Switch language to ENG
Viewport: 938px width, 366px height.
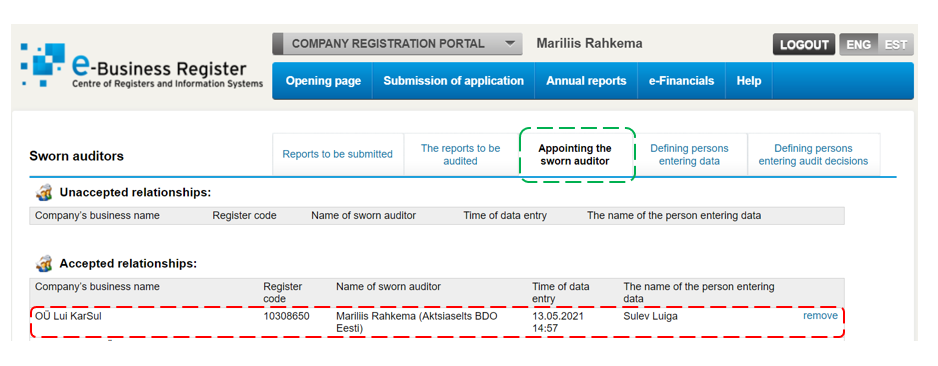(x=858, y=44)
